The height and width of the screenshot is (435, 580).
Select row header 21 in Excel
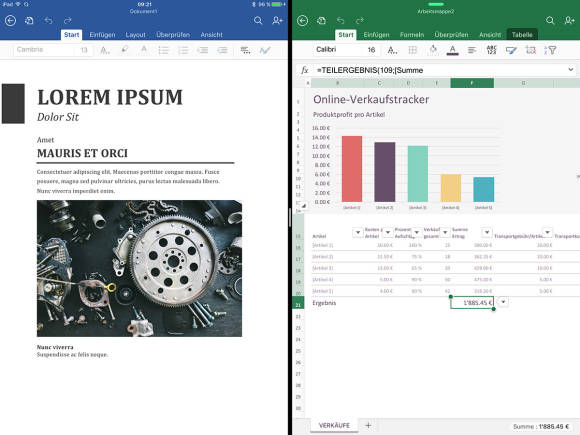298,303
